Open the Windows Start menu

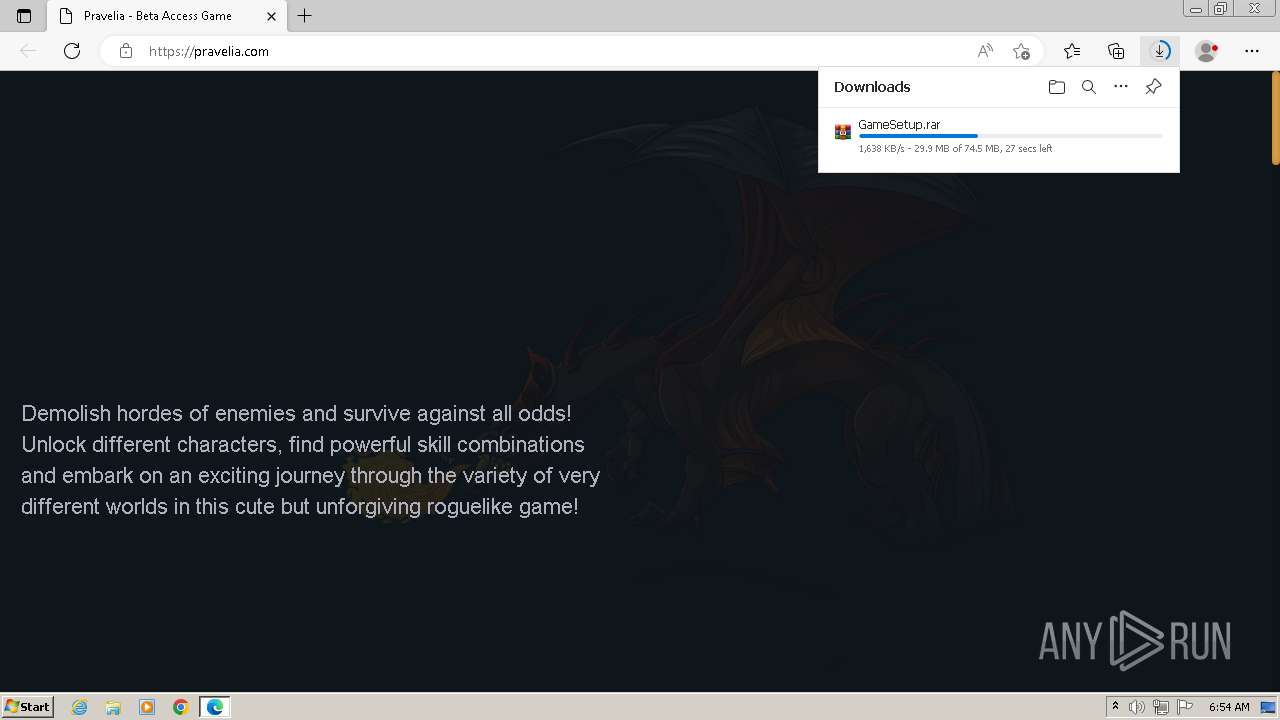coord(28,707)
